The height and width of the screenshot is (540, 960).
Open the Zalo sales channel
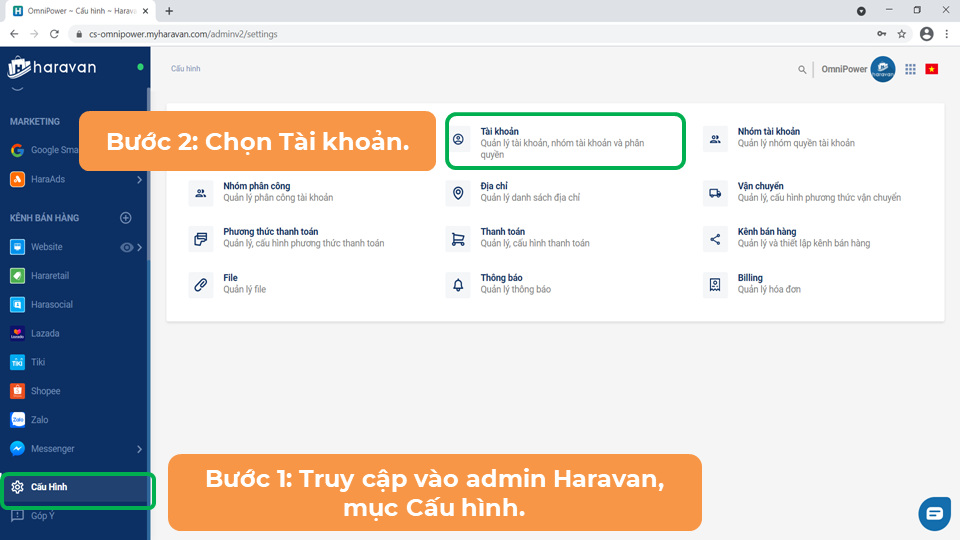coord(40,420)
